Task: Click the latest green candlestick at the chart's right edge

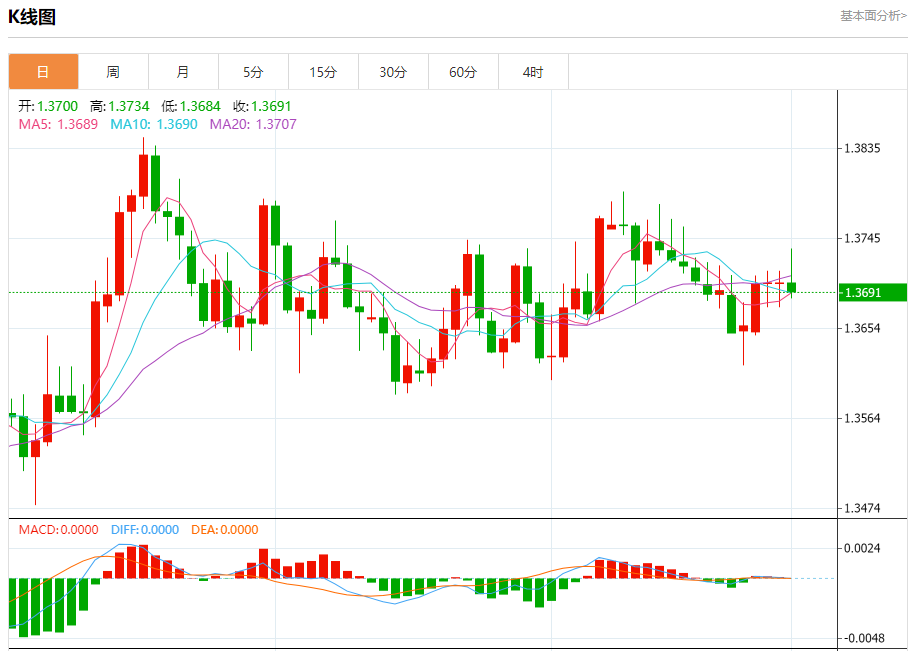Action: [x=791, y=288]
